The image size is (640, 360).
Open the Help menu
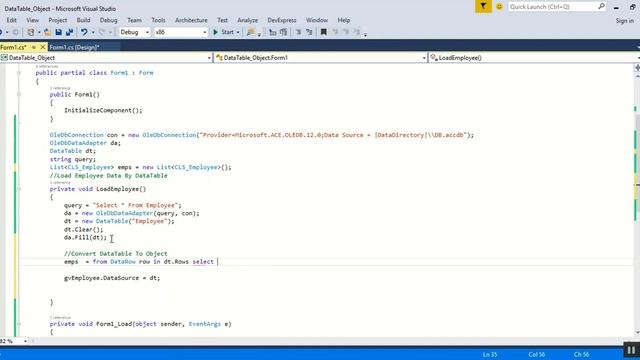344,20
